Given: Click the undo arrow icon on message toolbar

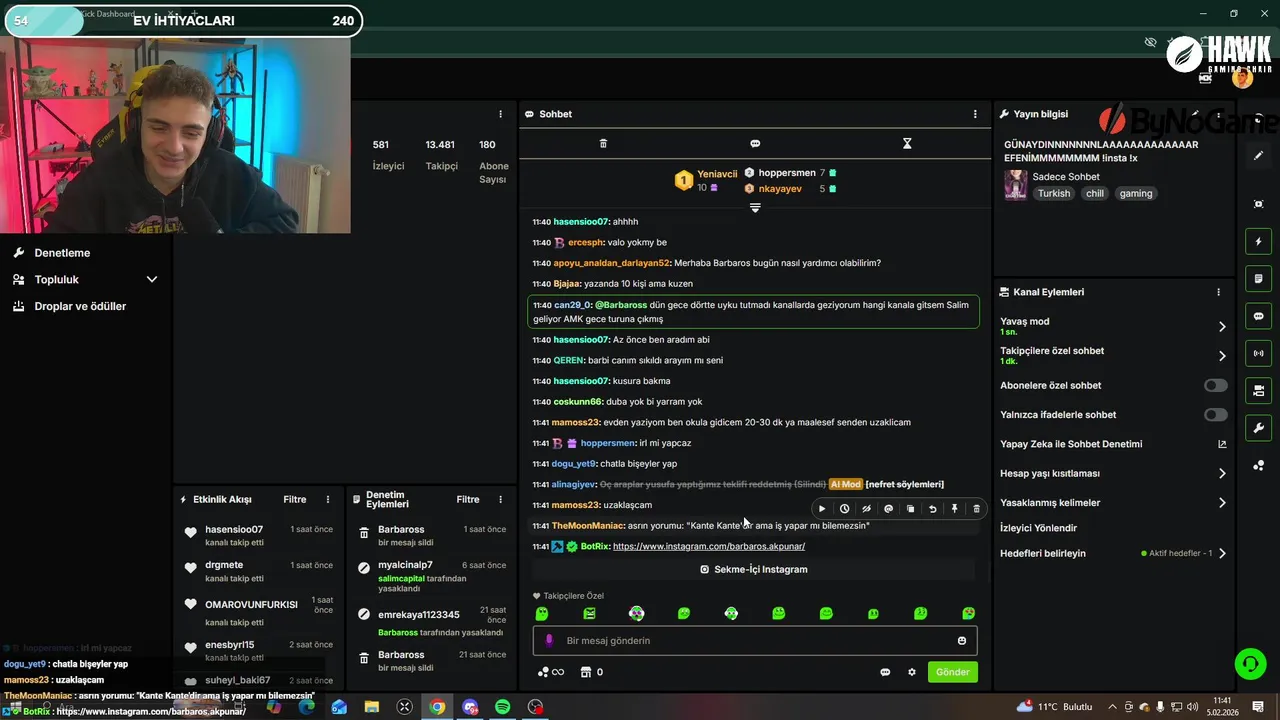Looking at the screenshot, I should click(932, 509).
